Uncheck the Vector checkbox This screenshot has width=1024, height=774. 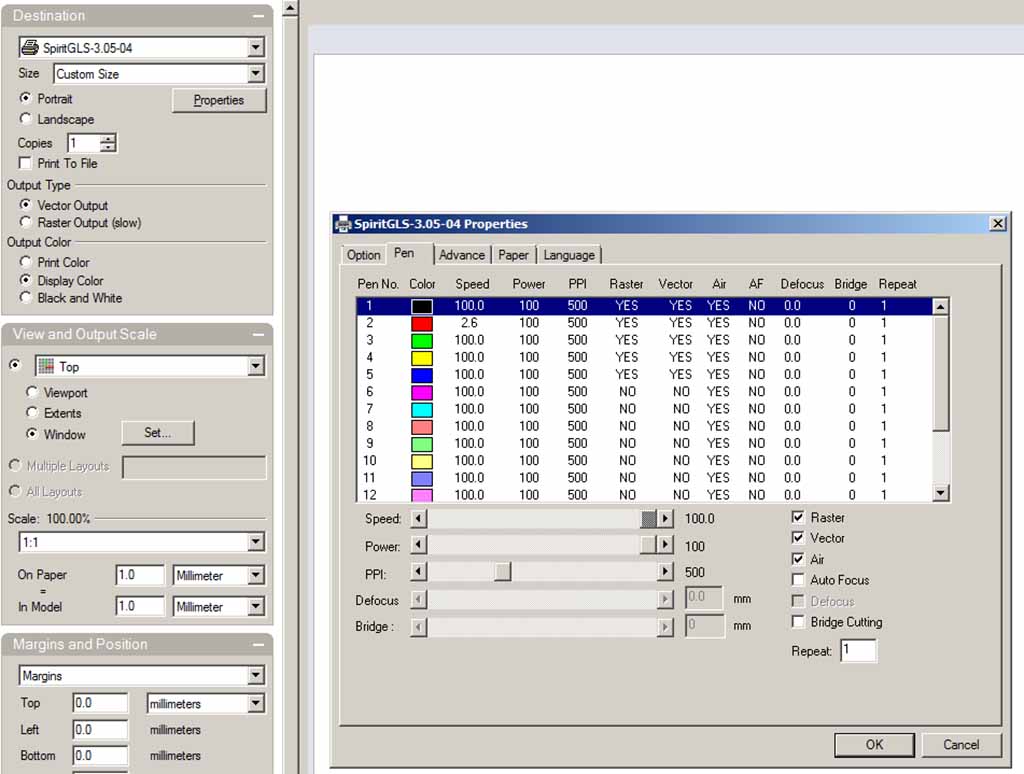click(x=798, y=538)
